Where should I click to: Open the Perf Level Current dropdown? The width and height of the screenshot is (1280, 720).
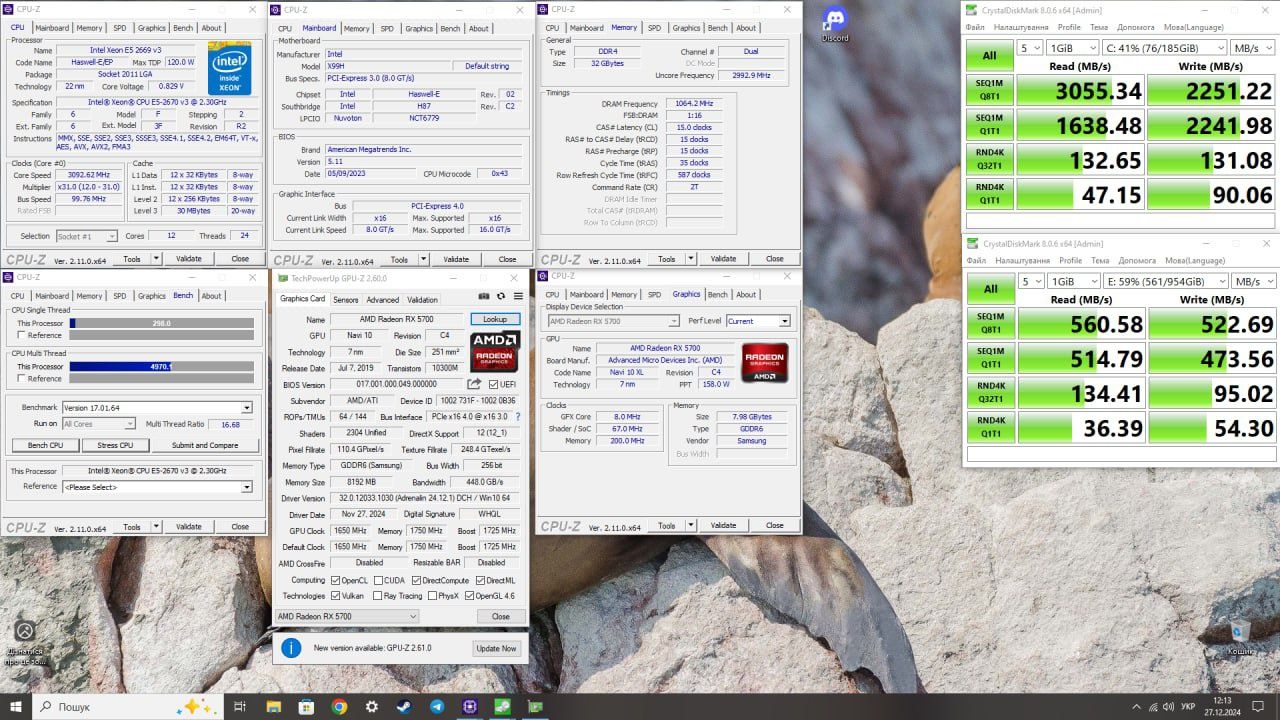758,321
